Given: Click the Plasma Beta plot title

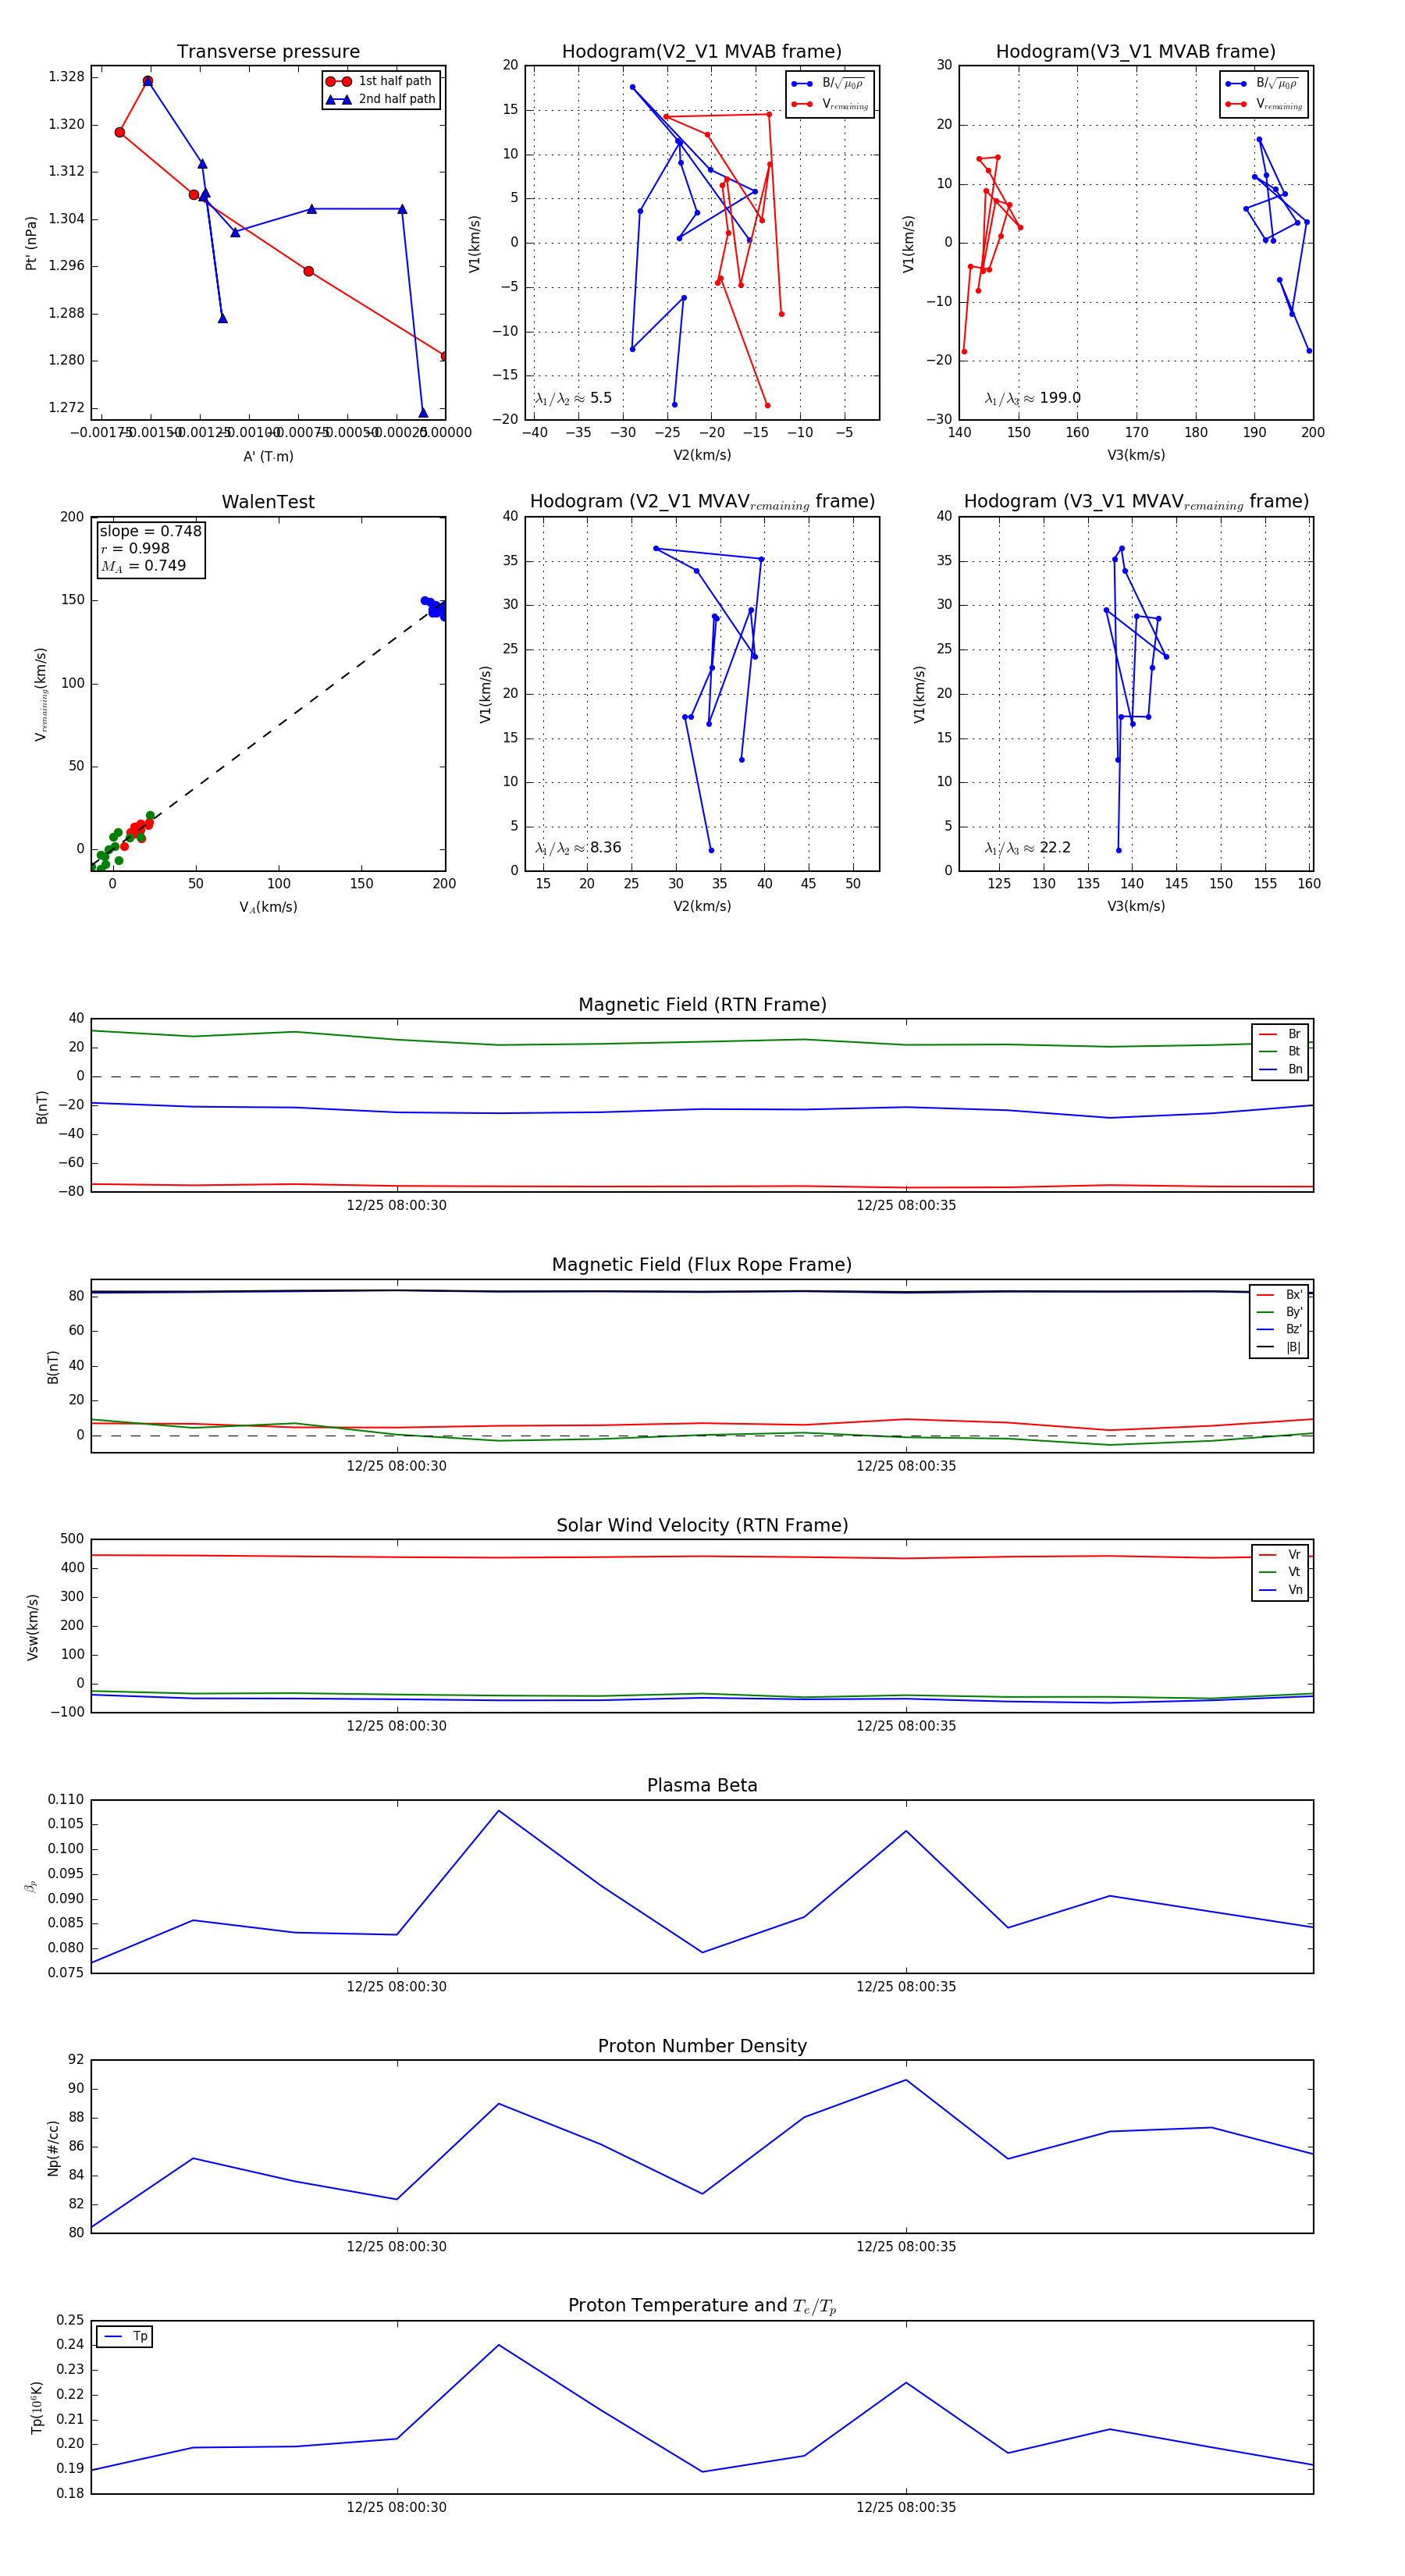Looking at the screenshot, I should pyautogui.click(x=702, y=1785).
